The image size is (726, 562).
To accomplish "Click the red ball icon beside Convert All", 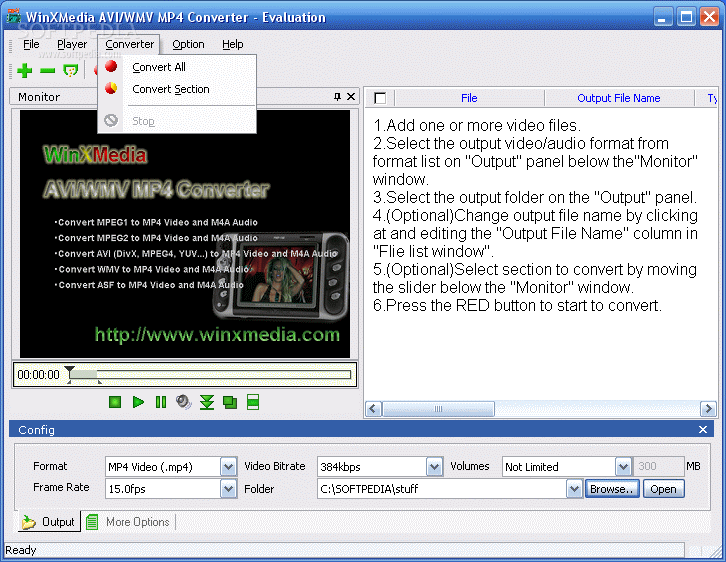I will pyautogui.click(x=111, y=67).
